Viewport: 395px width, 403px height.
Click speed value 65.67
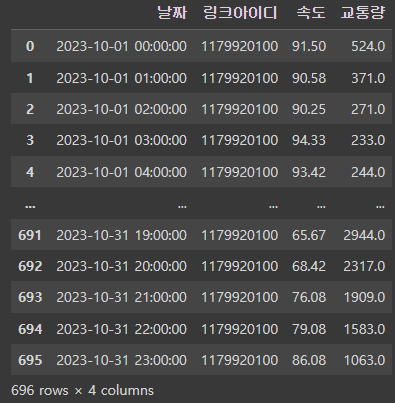(x=309, y=235)
